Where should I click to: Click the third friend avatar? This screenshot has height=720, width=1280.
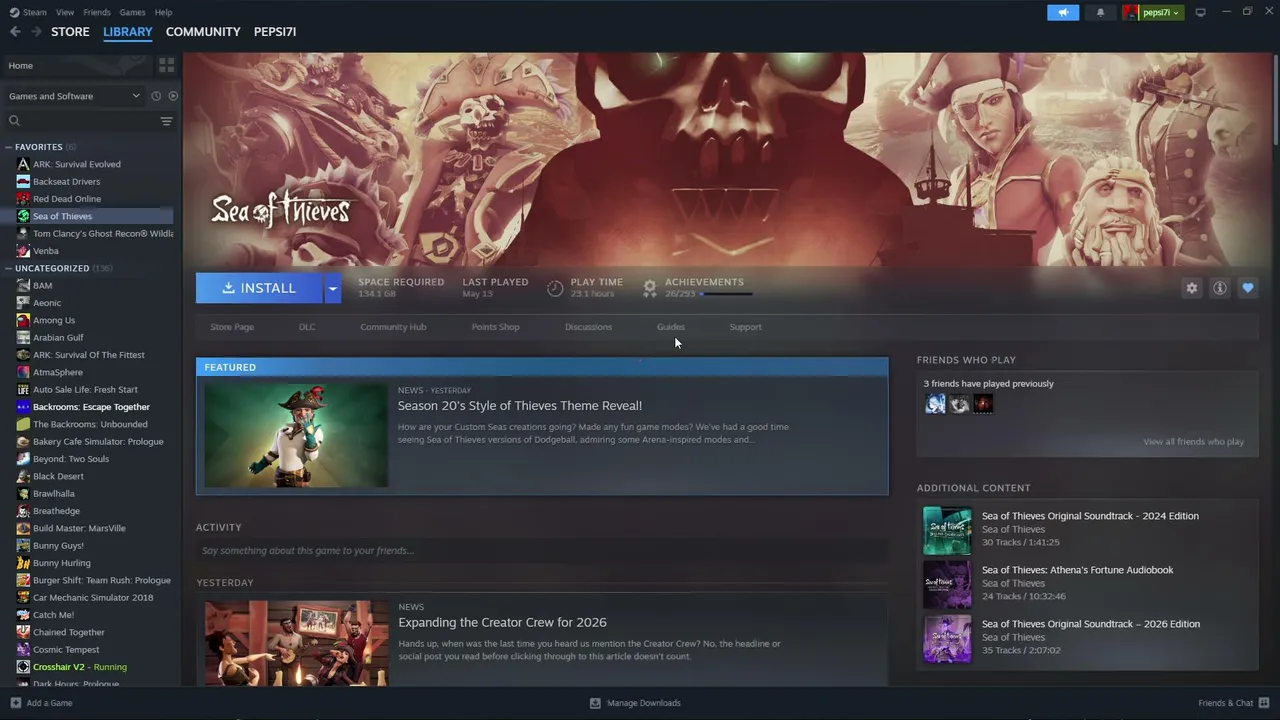[x=983, y=404]
